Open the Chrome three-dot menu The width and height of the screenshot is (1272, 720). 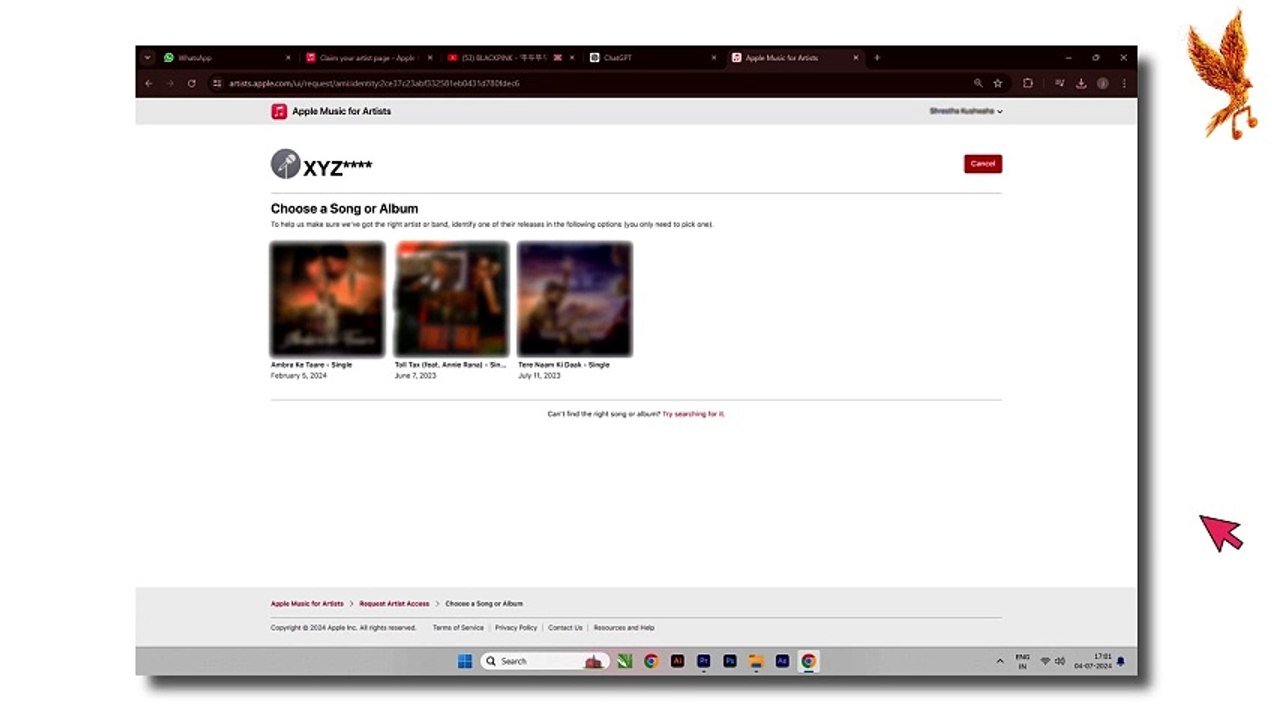(1124, 83)
